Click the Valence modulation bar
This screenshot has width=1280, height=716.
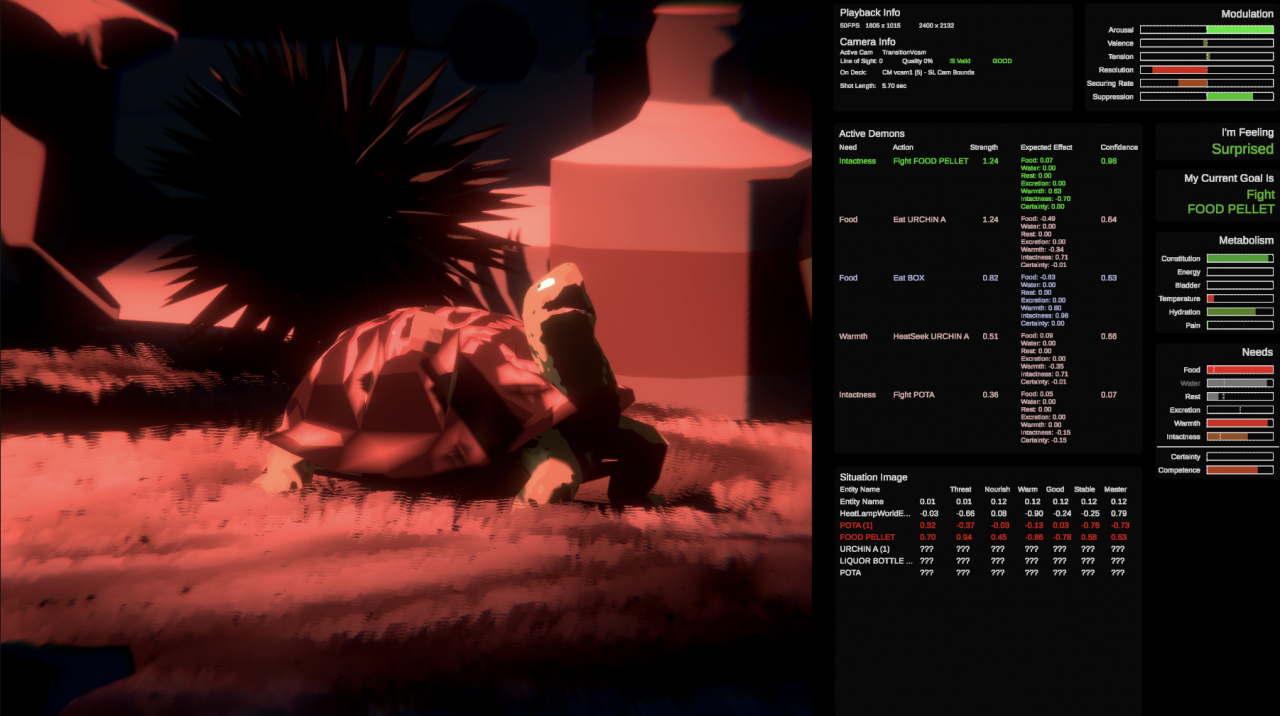1206,43
